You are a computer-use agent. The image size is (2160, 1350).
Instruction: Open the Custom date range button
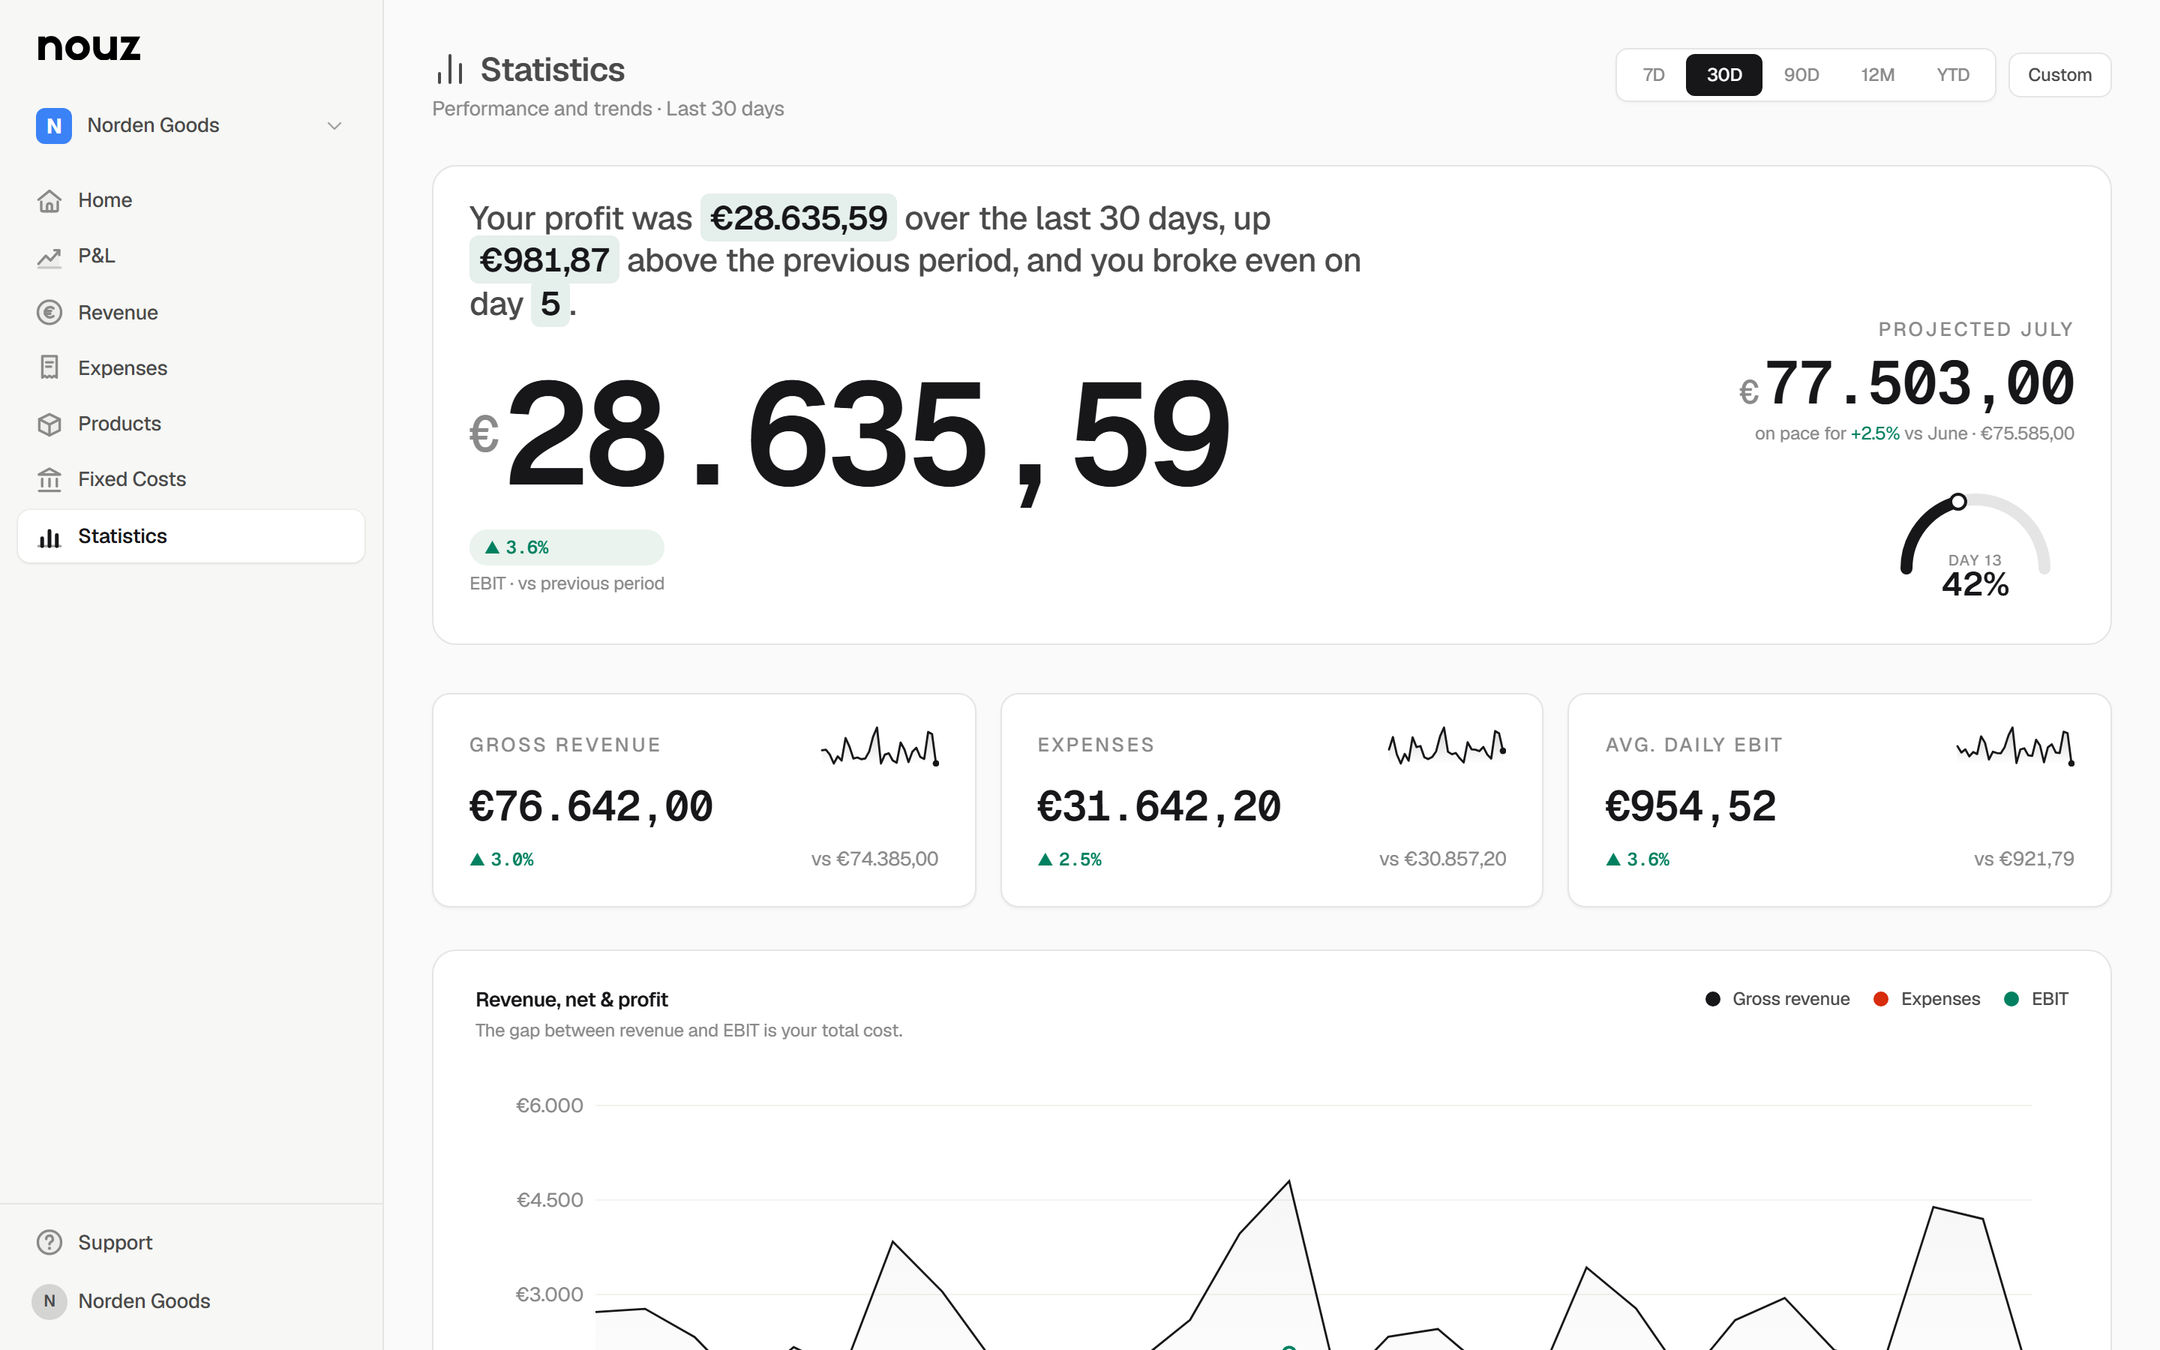(2060, 75)
